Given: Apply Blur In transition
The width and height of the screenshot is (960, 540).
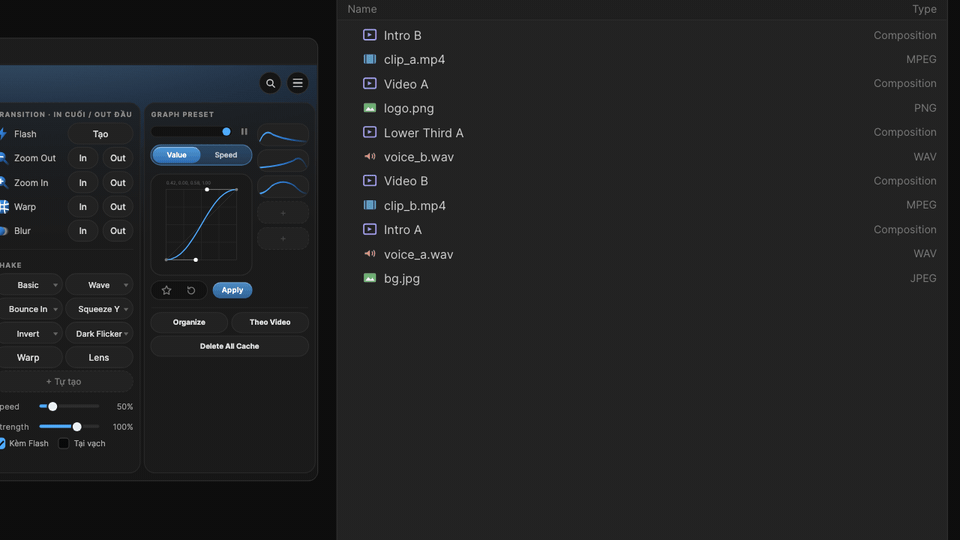Looking at the screenshot, I should 83,231.
